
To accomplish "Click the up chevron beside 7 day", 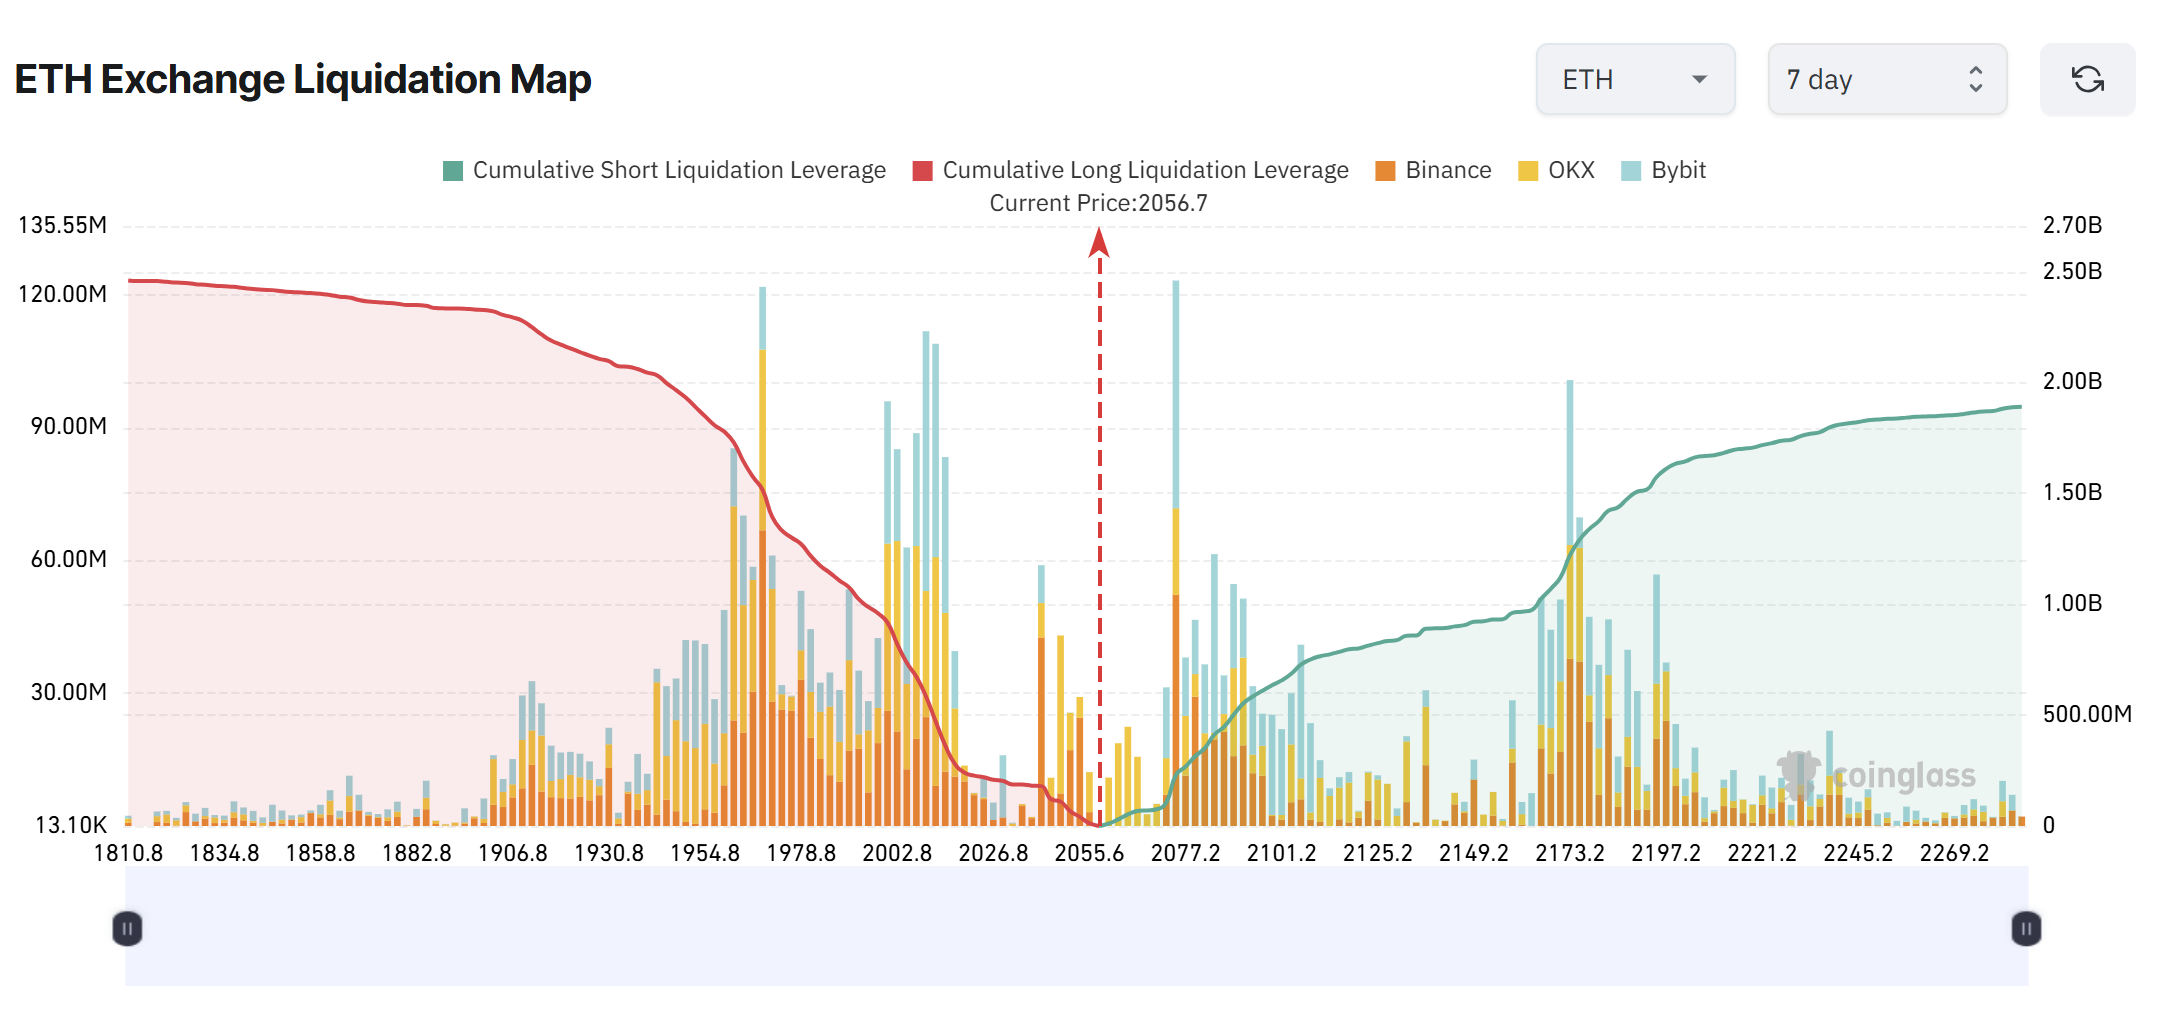I will point(1975,70).
